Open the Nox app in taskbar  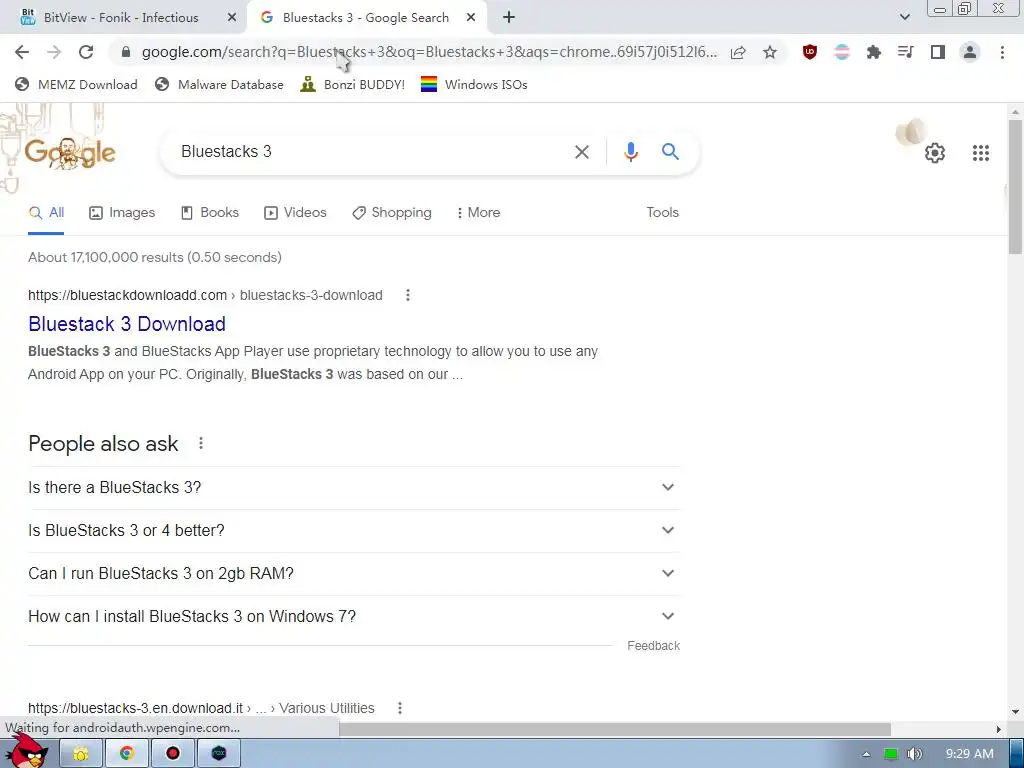click(219, 754)
